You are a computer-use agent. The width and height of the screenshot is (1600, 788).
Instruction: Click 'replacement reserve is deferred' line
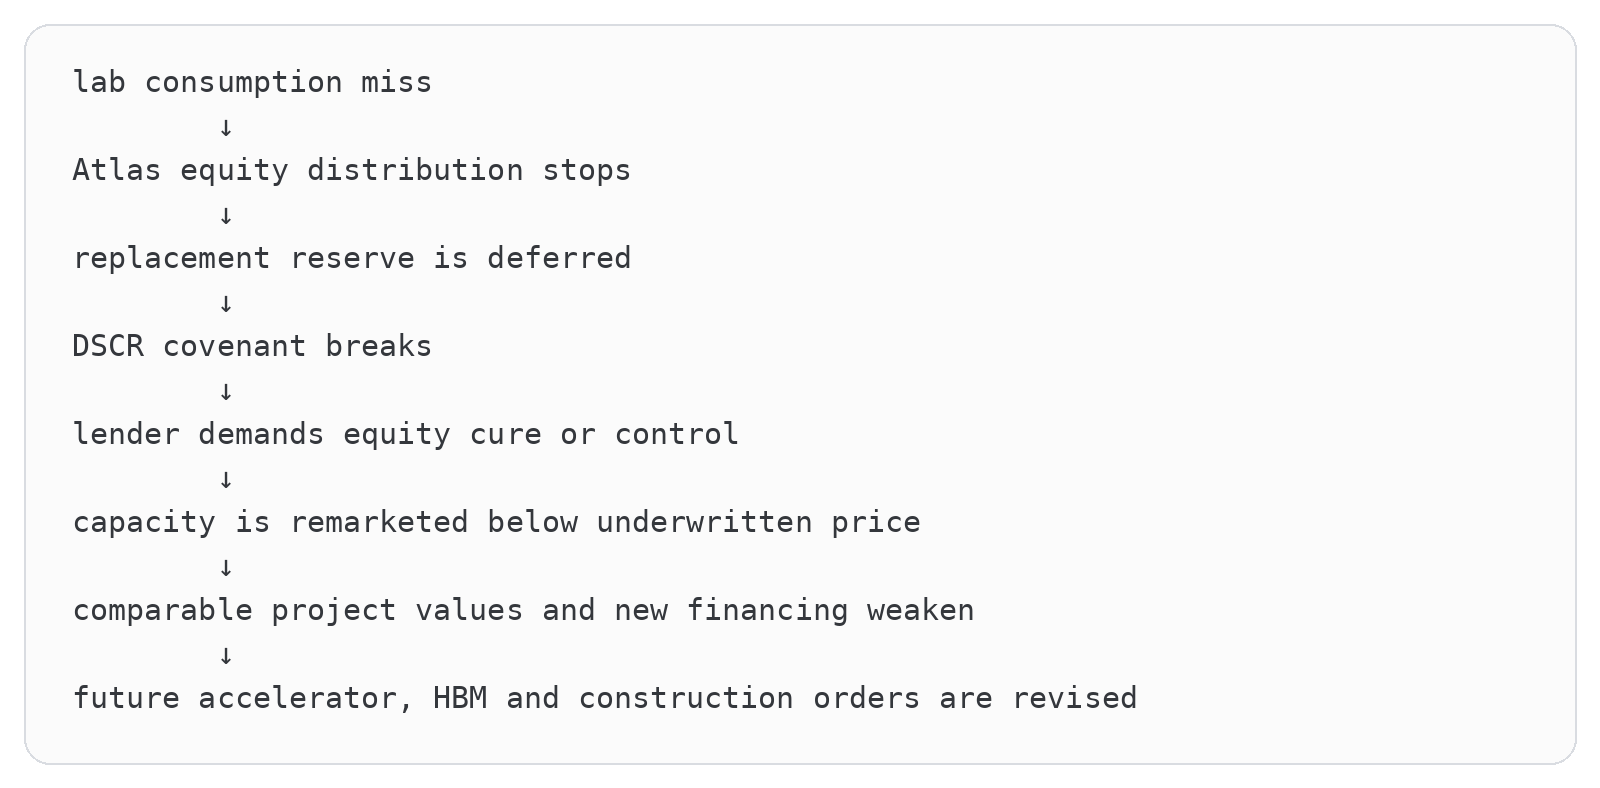[x=352, y=259]
